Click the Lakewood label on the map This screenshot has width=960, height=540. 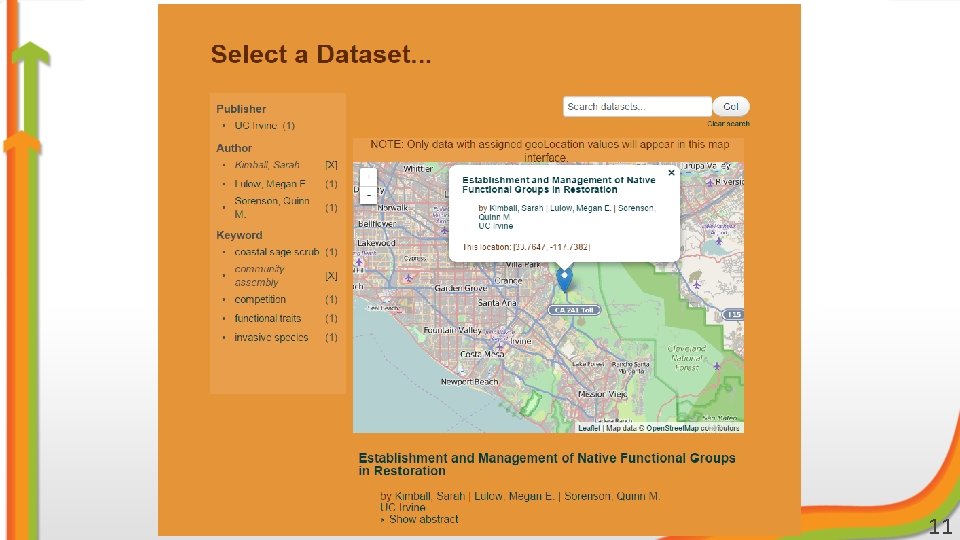[x=377, y=243]
